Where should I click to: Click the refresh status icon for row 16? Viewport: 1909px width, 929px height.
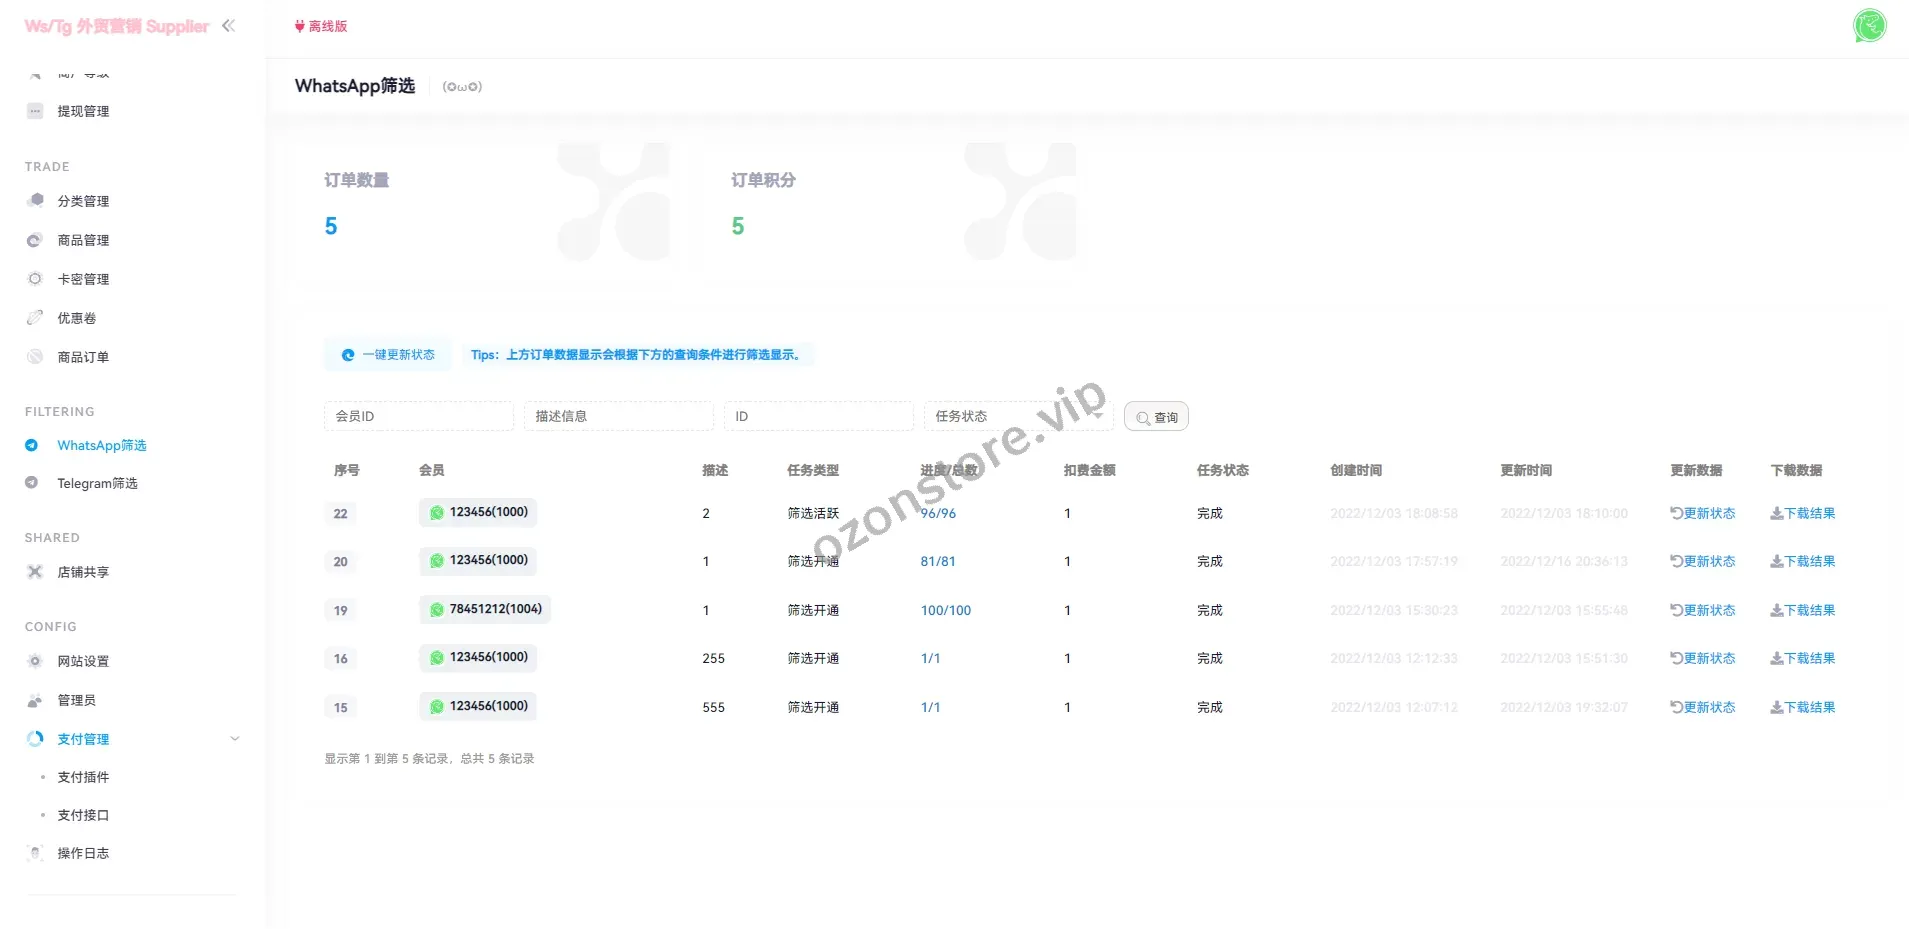click(1676, 659)
